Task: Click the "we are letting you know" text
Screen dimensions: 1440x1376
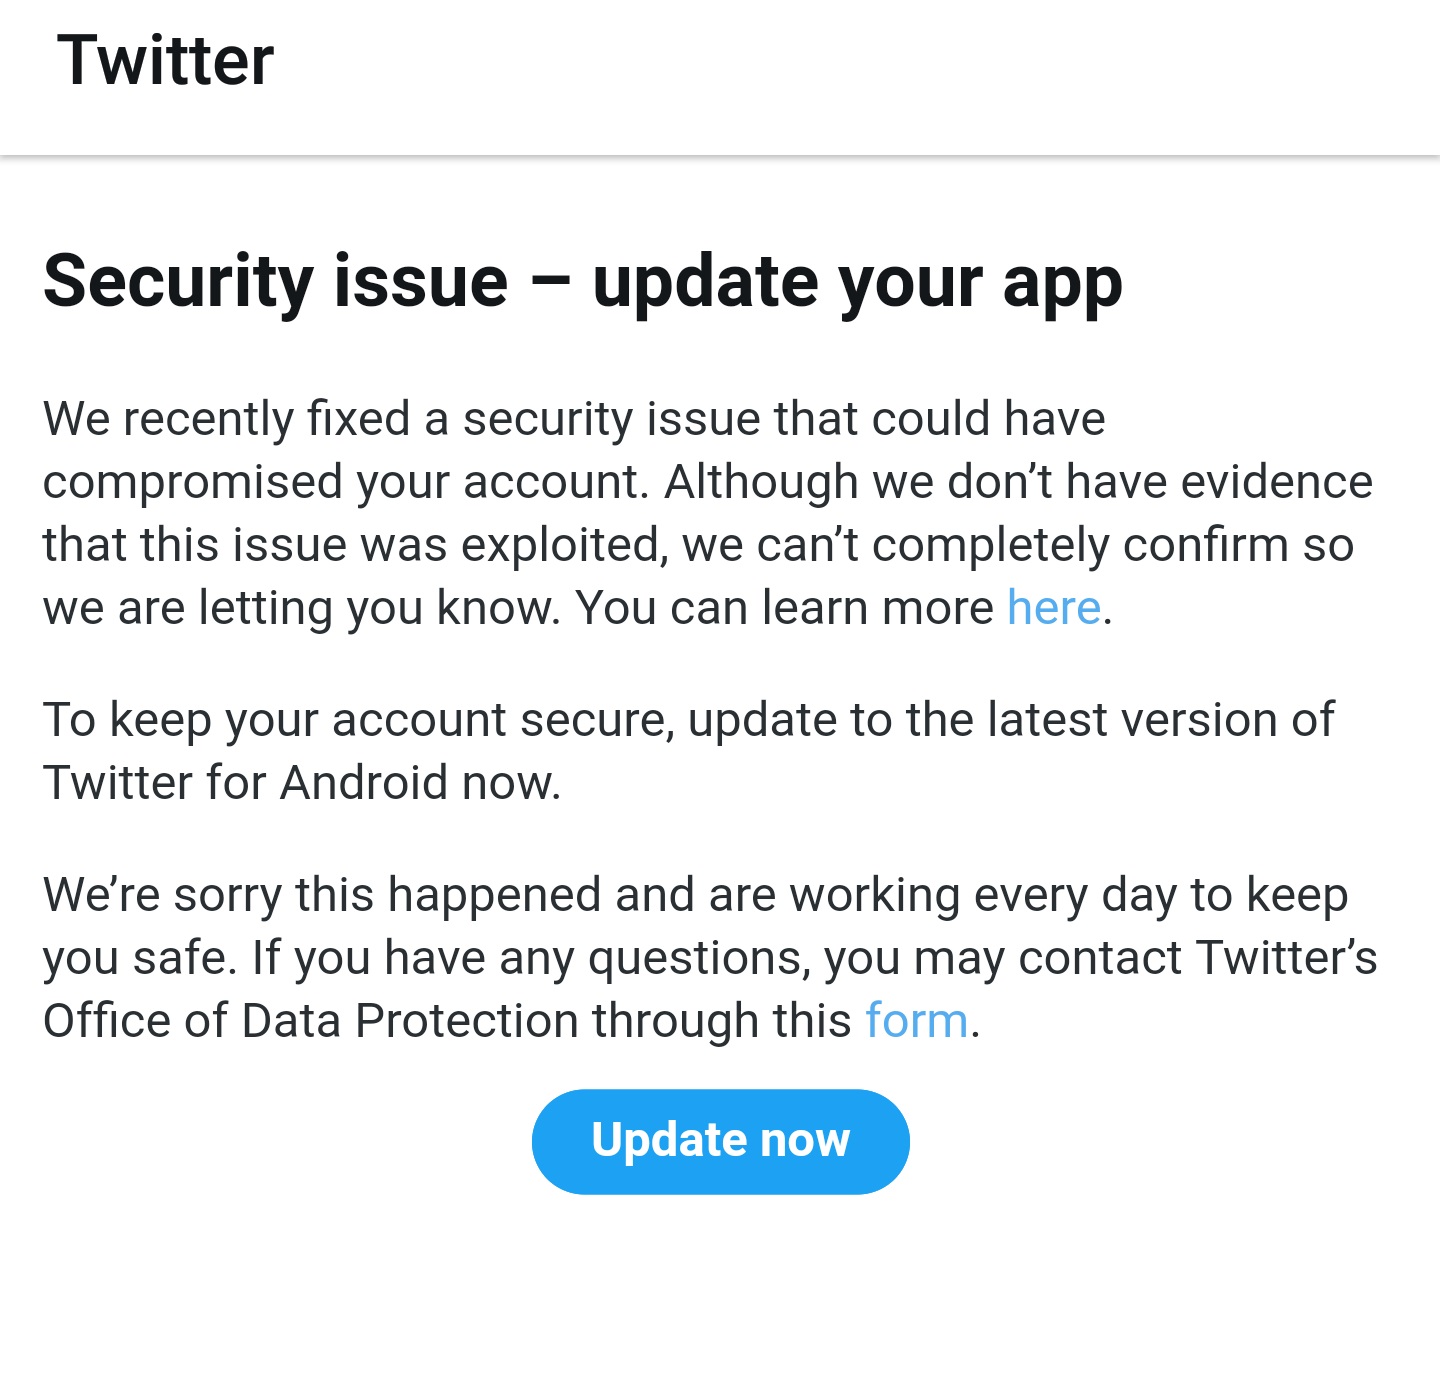Action: [x=300, y=608]
